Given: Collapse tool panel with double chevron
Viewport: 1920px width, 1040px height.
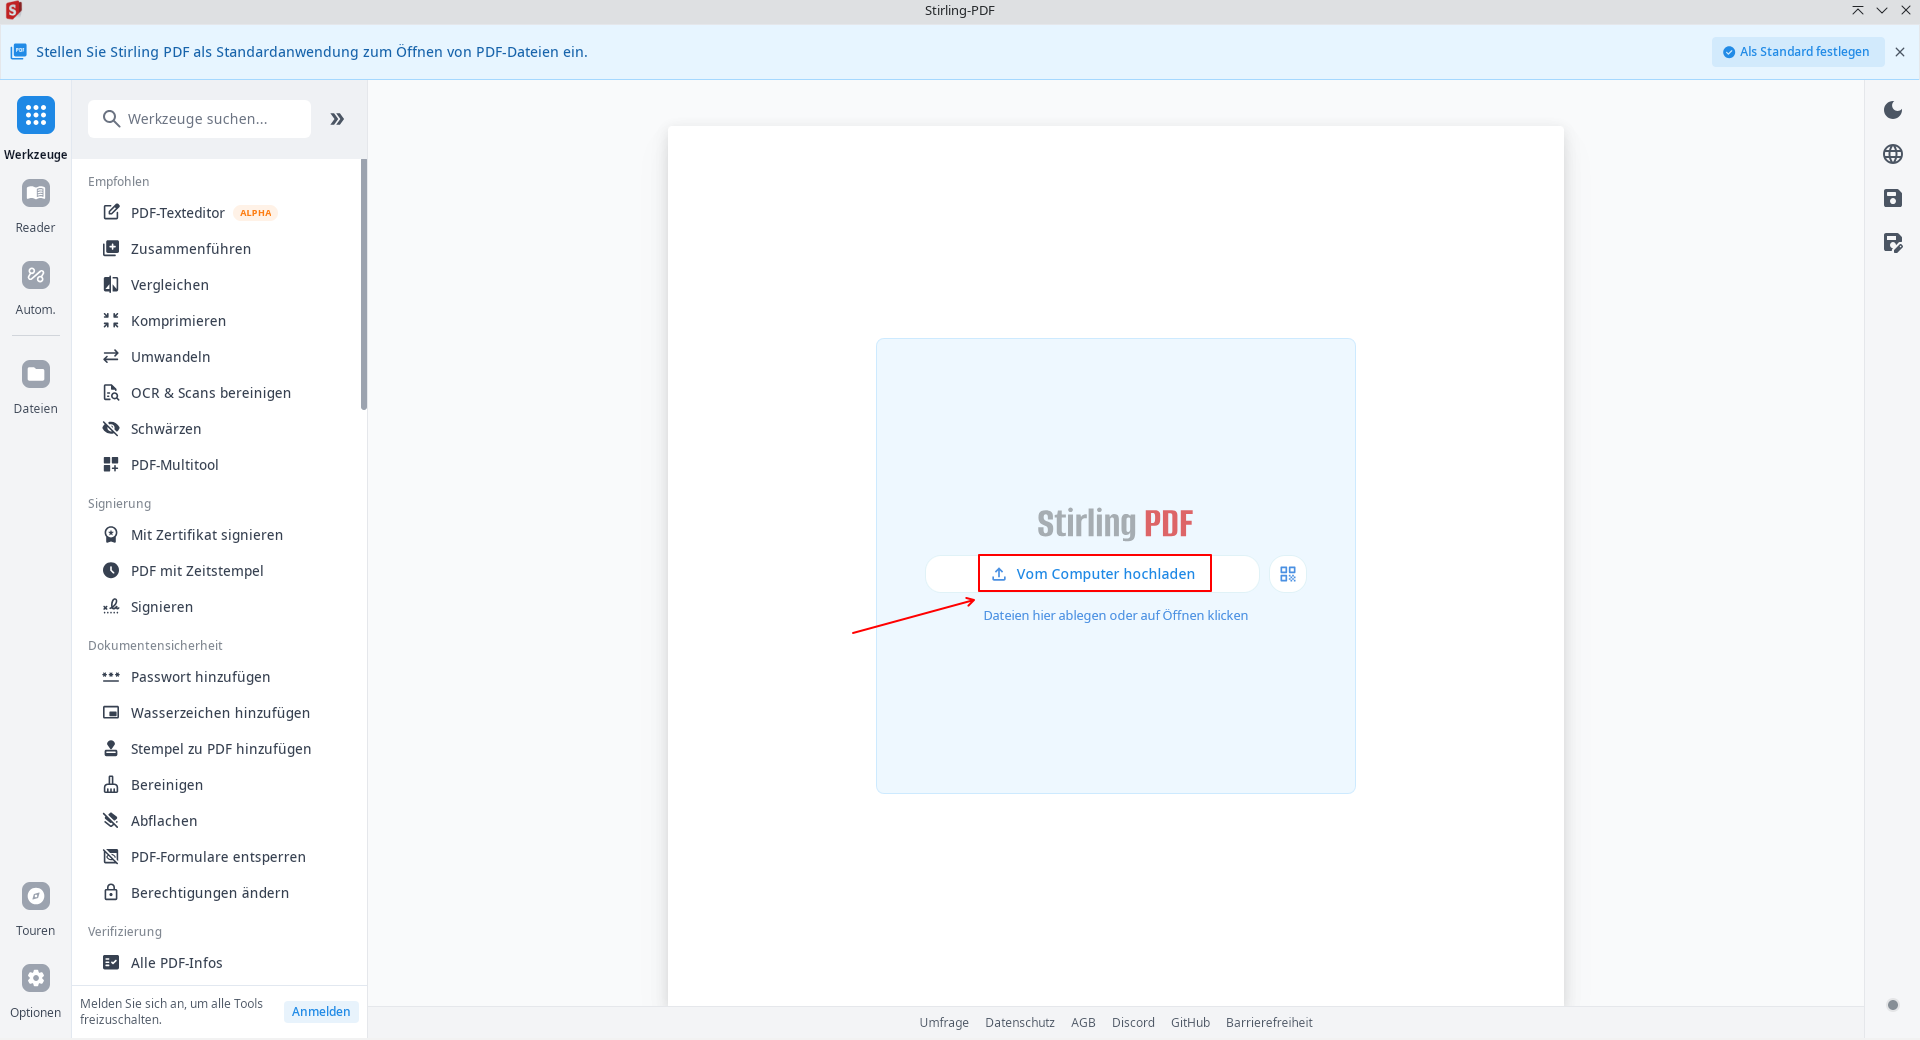Looking at the screenshot, I should click(x=337, y=119).
